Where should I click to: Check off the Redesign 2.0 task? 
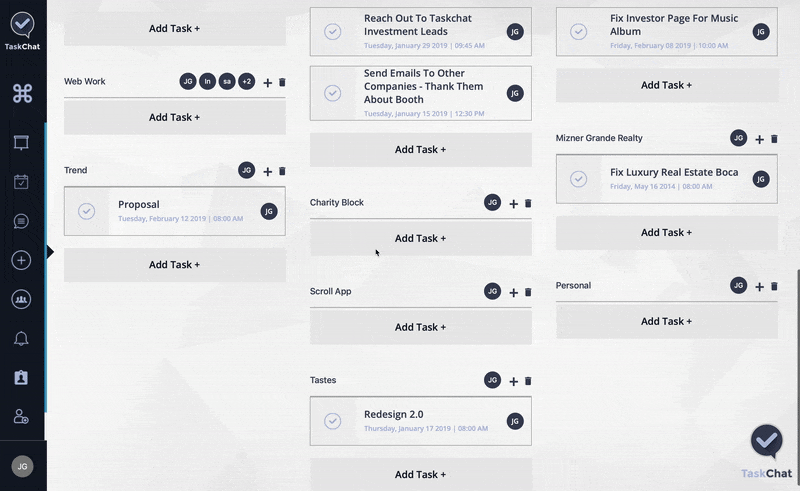pyautogui.click(x=333, y=421)
